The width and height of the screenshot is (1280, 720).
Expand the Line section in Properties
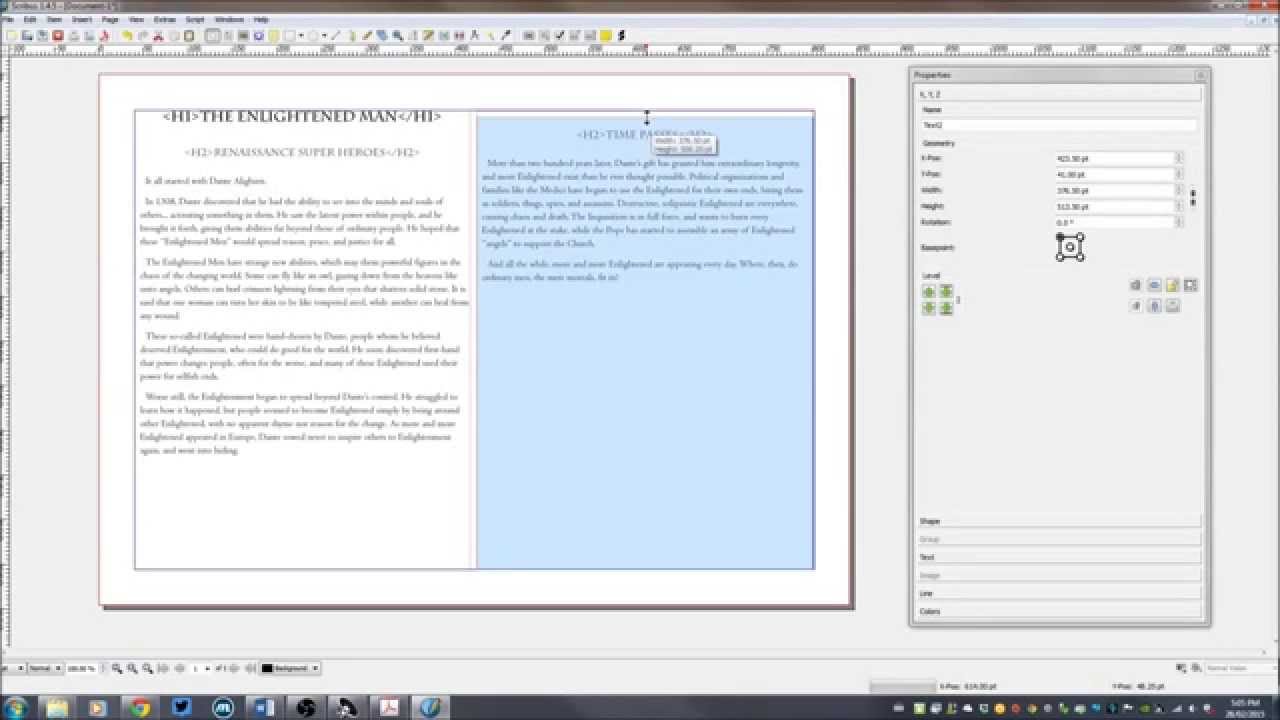click(1059, 593)
